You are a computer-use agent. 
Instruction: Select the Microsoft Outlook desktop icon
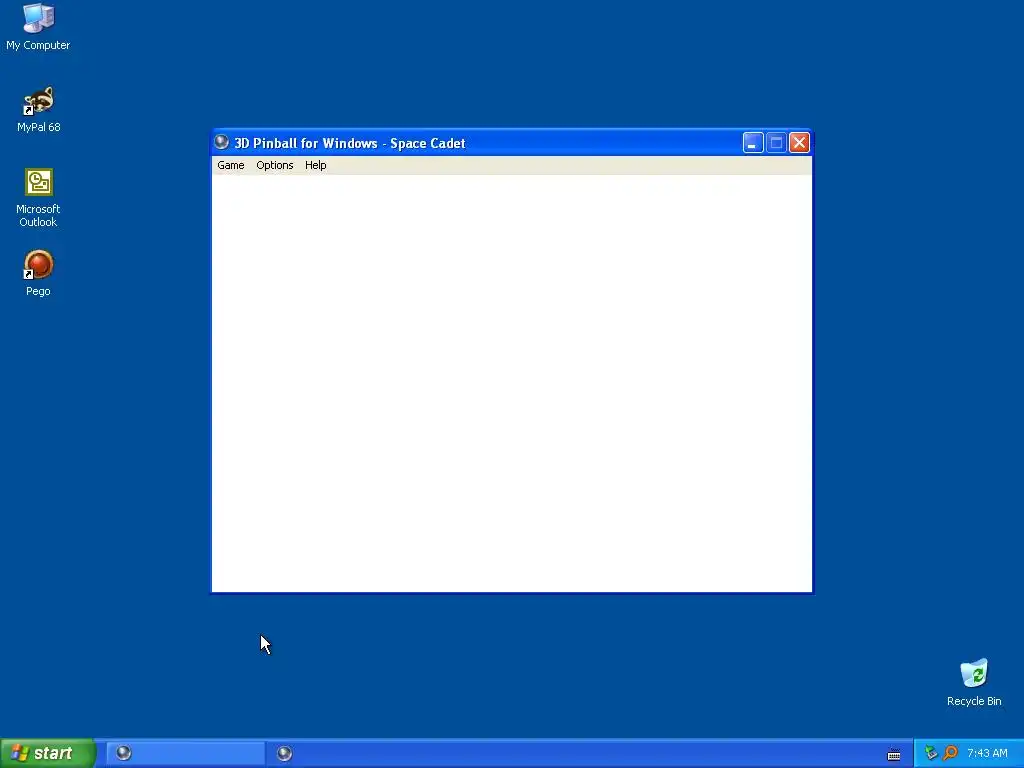click(x=38, y=198)
